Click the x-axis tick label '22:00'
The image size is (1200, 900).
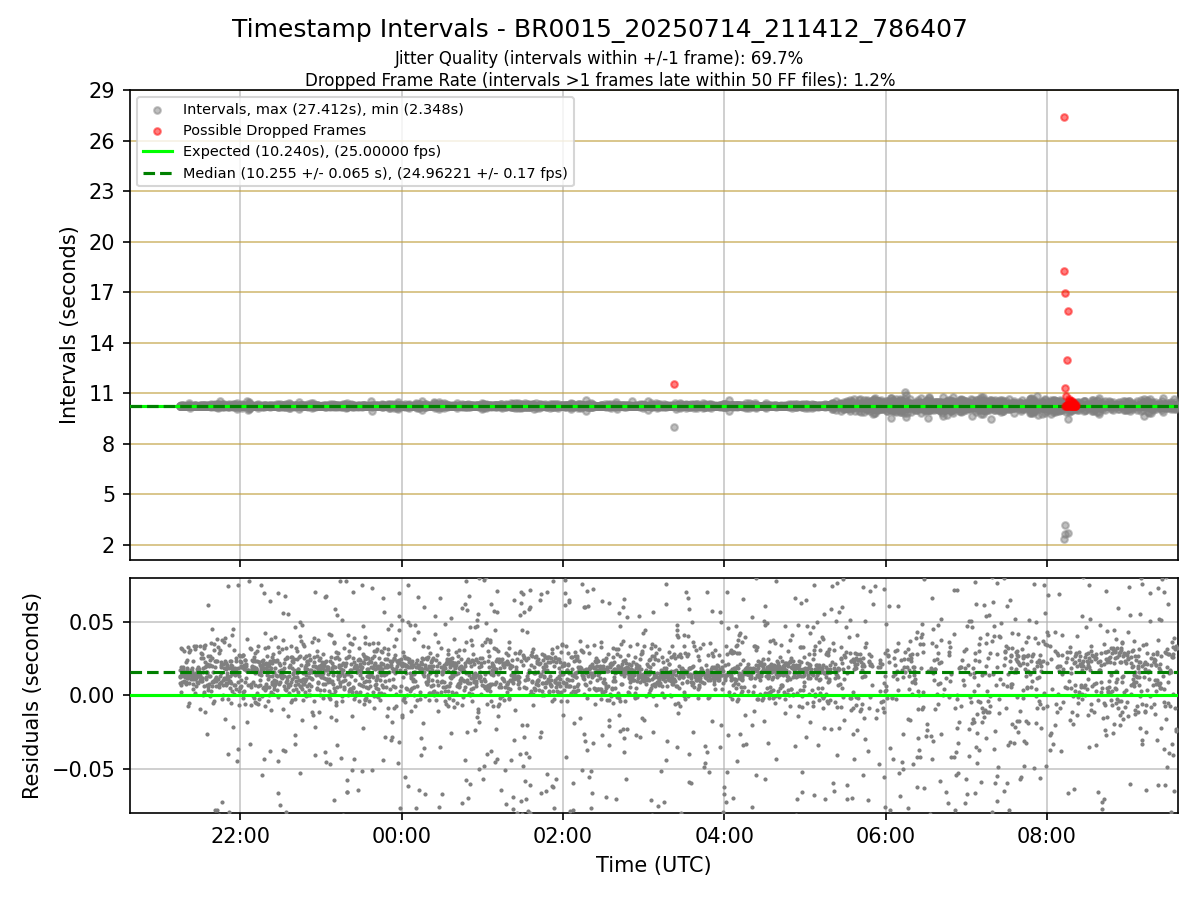pos(239,835)
